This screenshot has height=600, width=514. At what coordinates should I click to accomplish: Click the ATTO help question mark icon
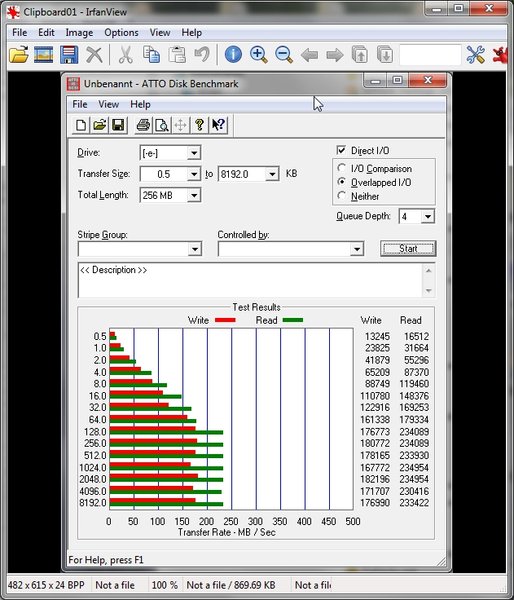pyautogui.click(x=199, y=125)
